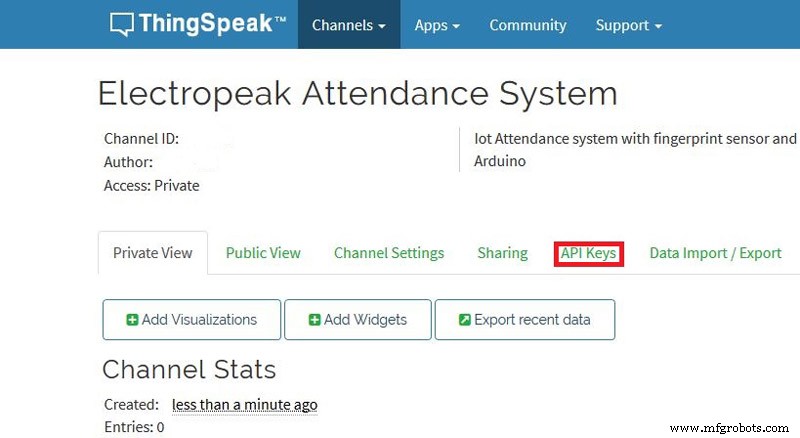
Task: Click the 'Entries: 0' counter text
Action: 134,427
